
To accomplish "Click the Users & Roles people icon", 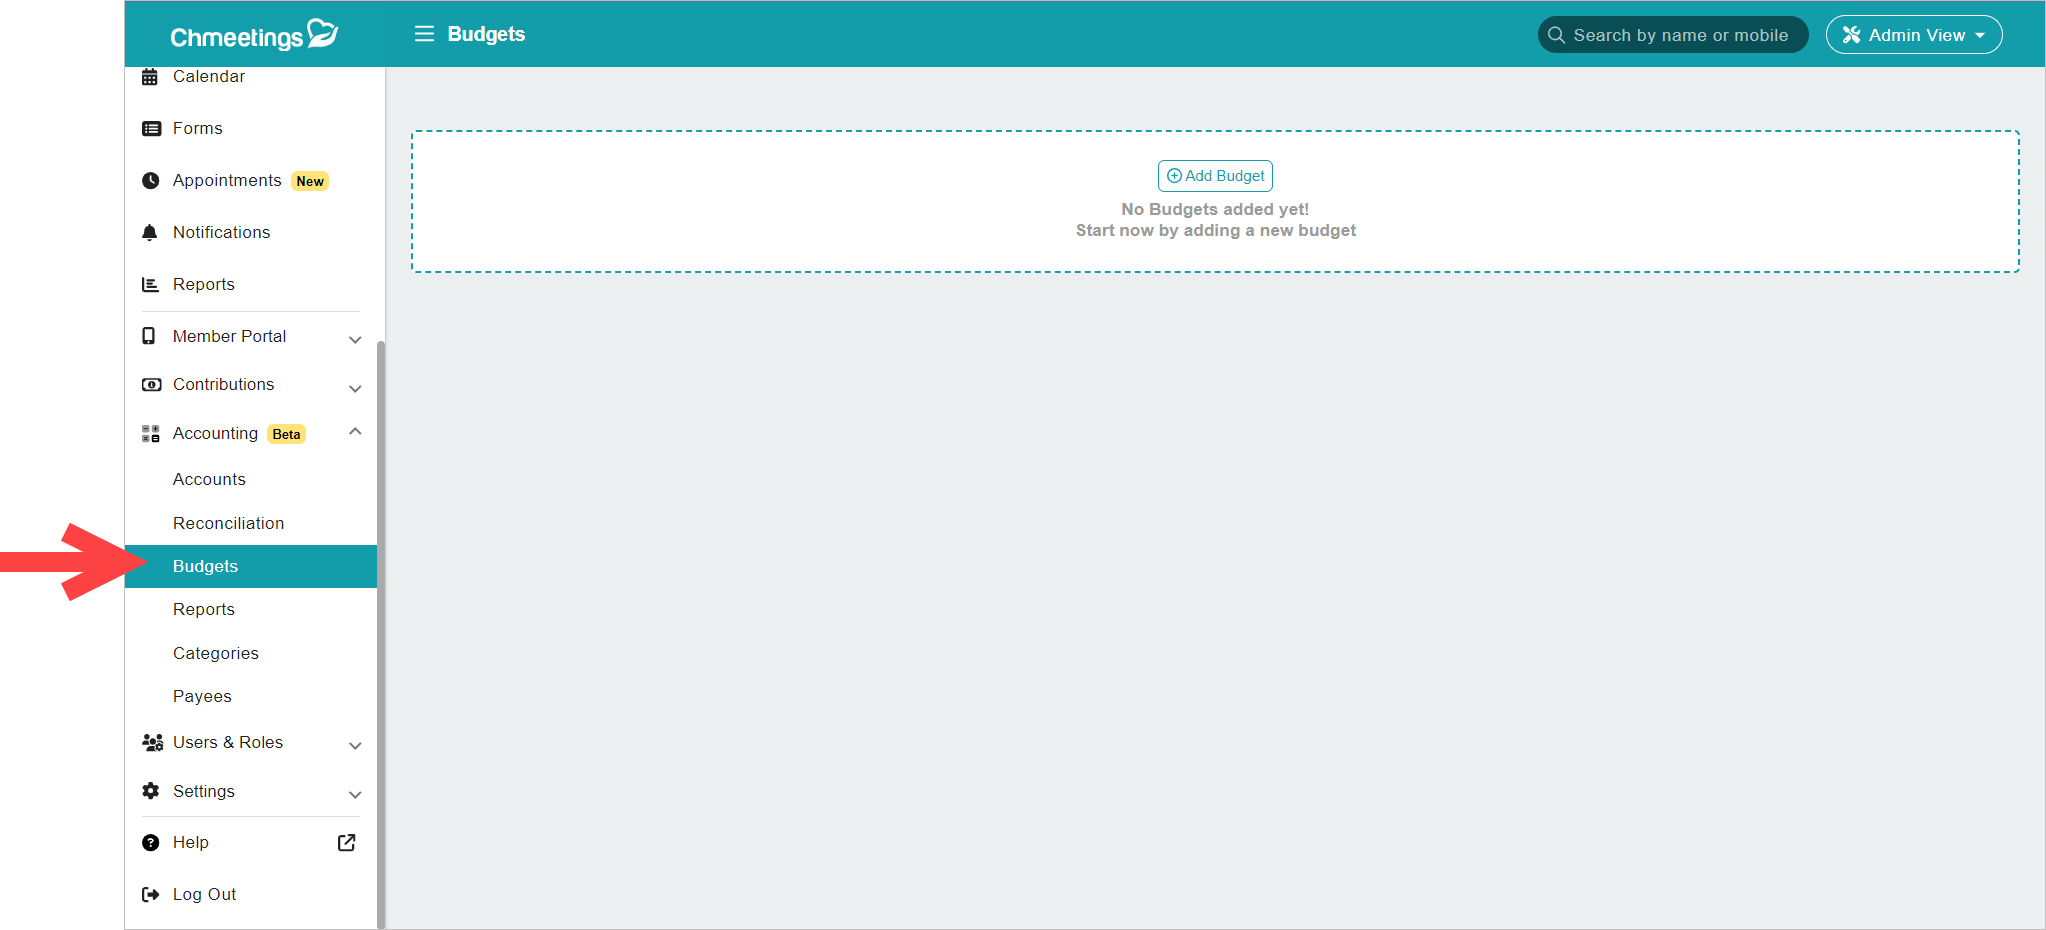I will pos(152,743).
